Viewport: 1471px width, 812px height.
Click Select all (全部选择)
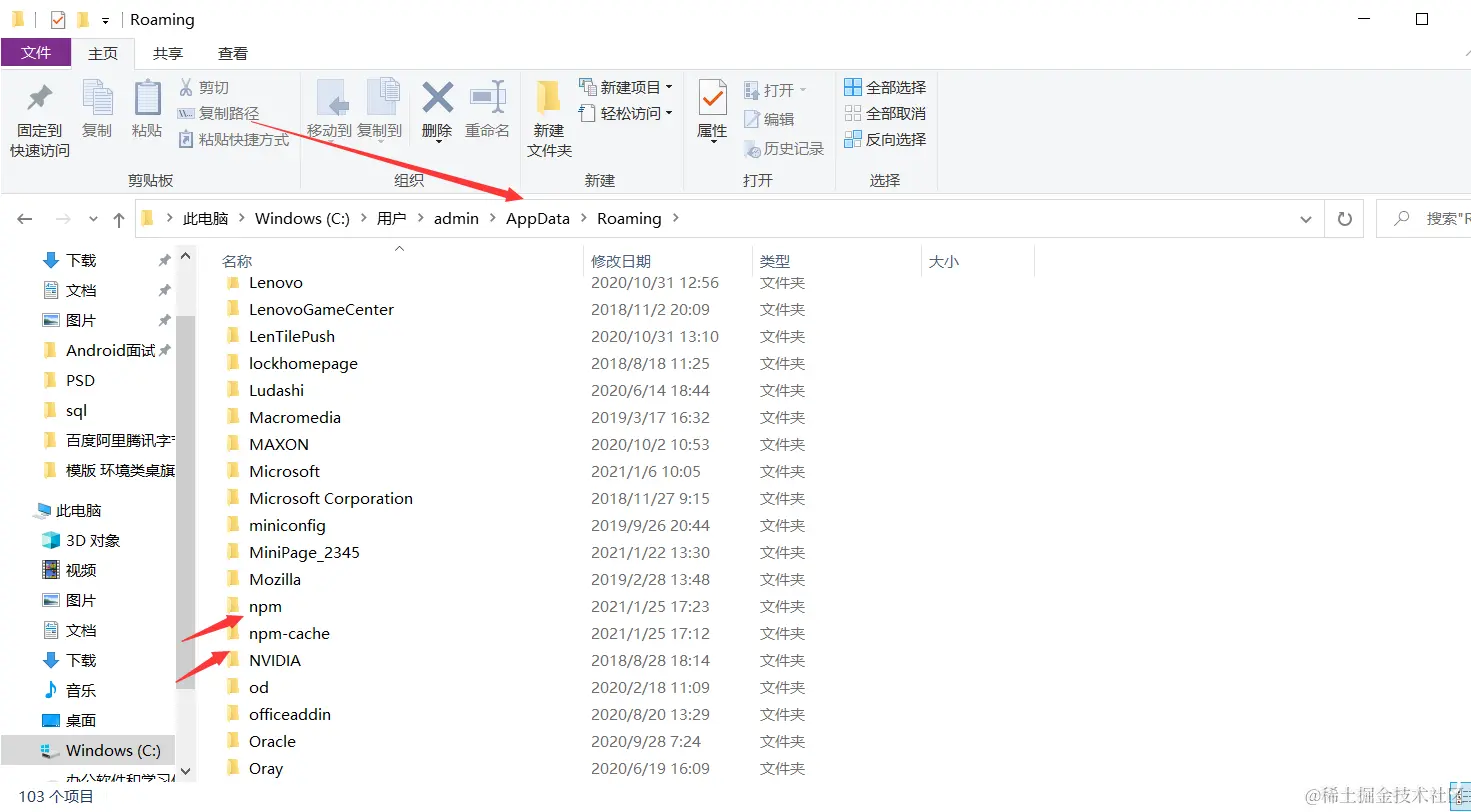(885, 87)
